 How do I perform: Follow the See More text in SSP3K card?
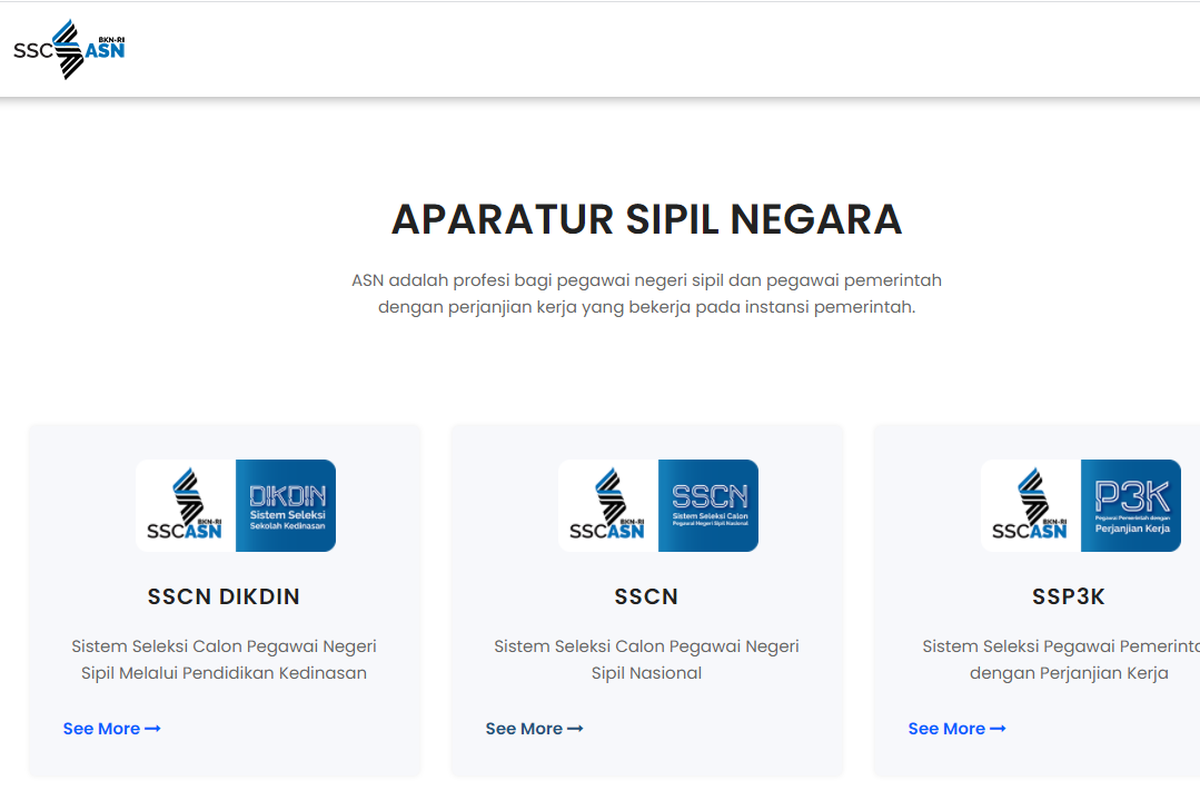946,729
